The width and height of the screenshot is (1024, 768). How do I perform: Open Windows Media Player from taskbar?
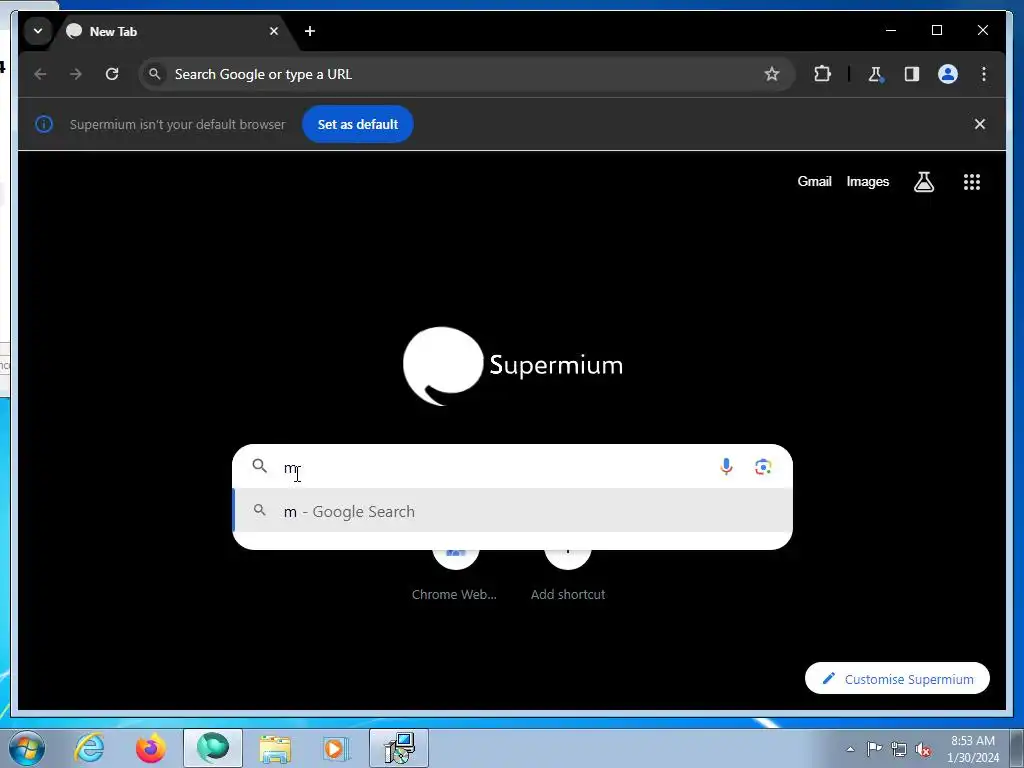click(336, 748)
